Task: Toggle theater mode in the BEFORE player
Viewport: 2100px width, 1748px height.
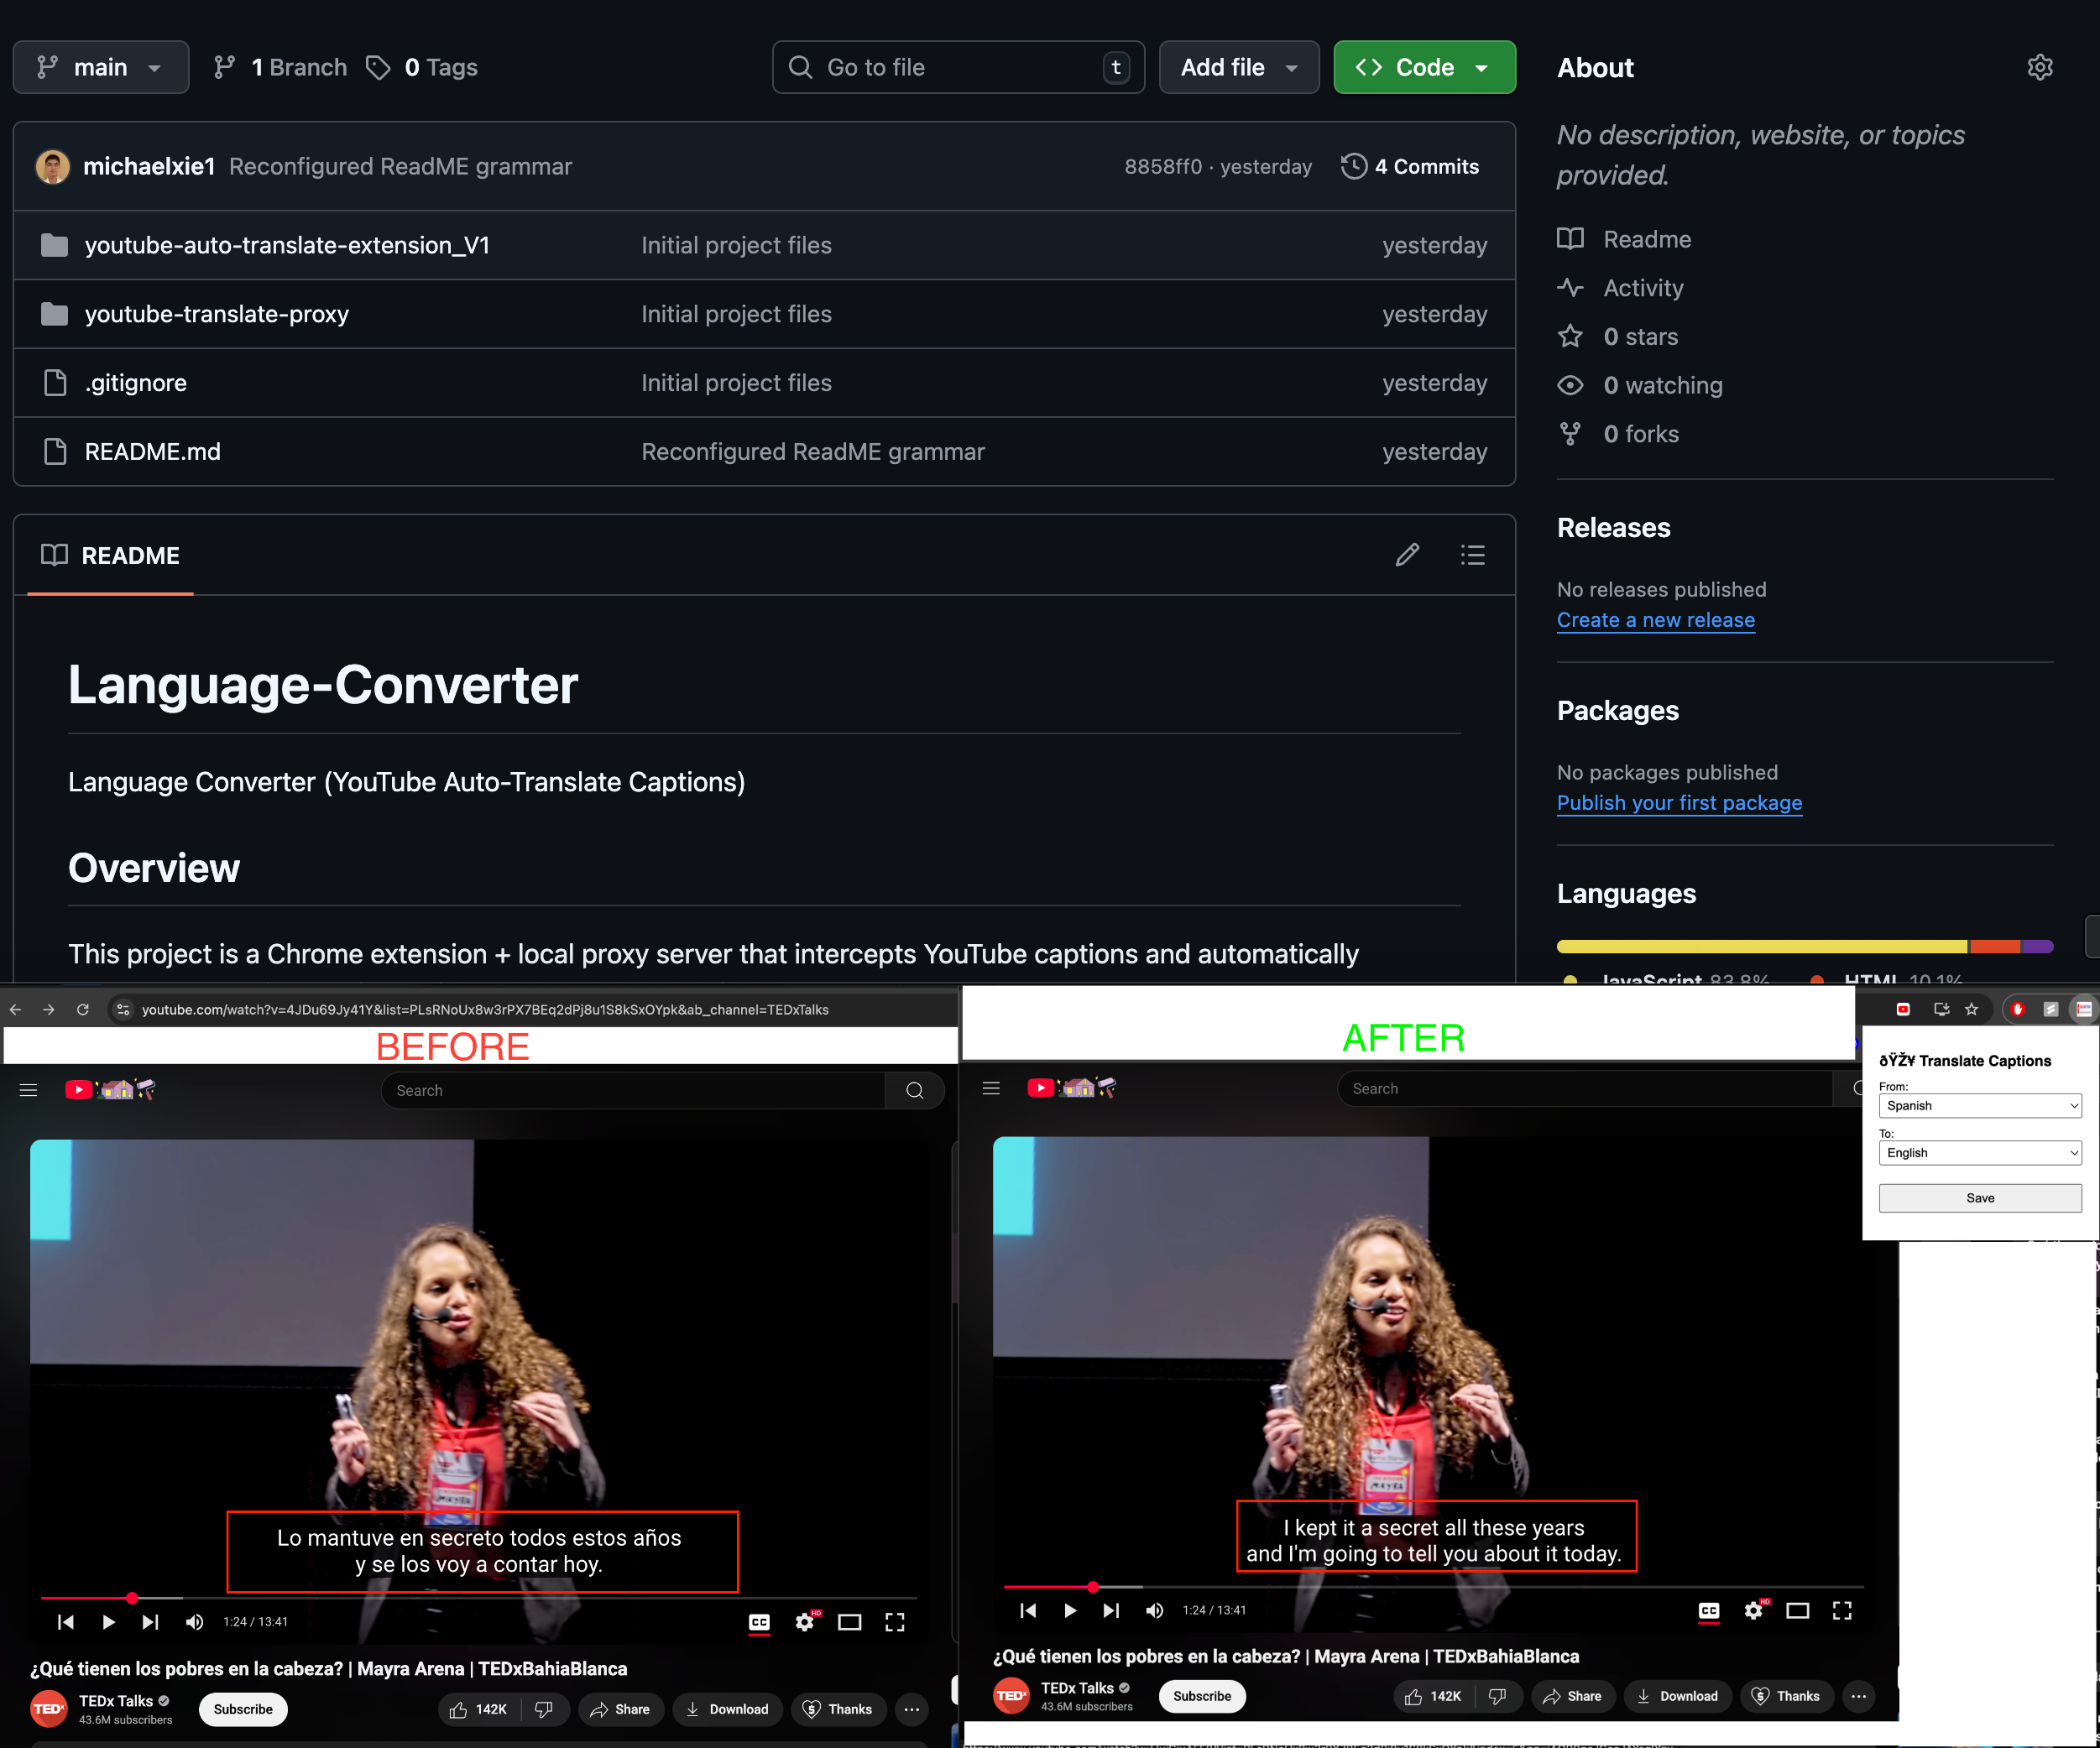Action: tap(850, 1622)
